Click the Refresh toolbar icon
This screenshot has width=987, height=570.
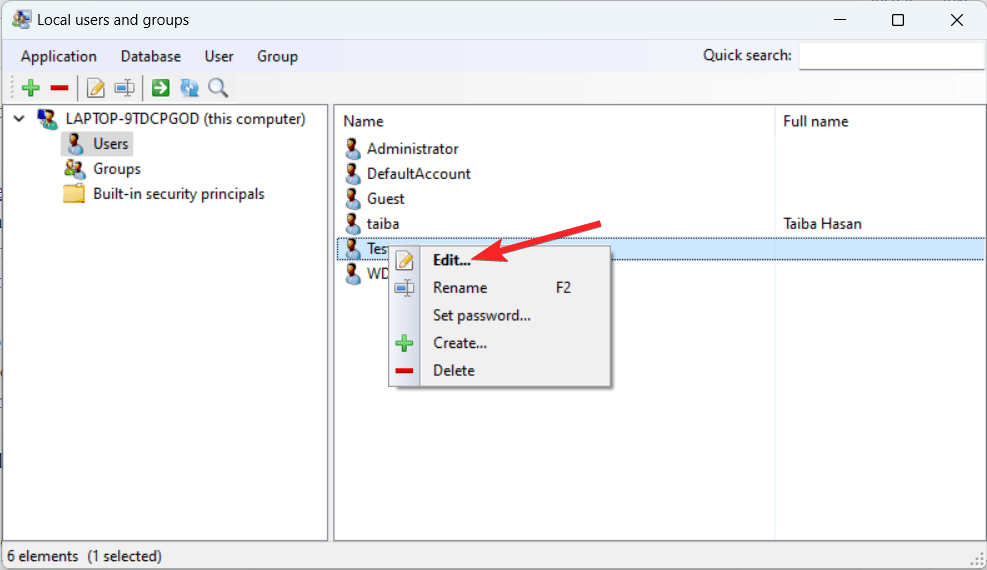(x=189, y=88)
